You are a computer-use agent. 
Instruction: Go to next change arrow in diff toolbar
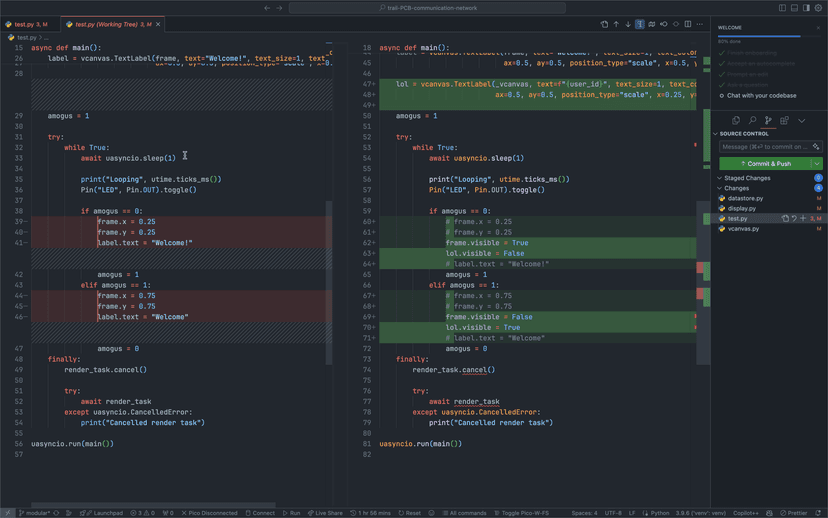628,24
